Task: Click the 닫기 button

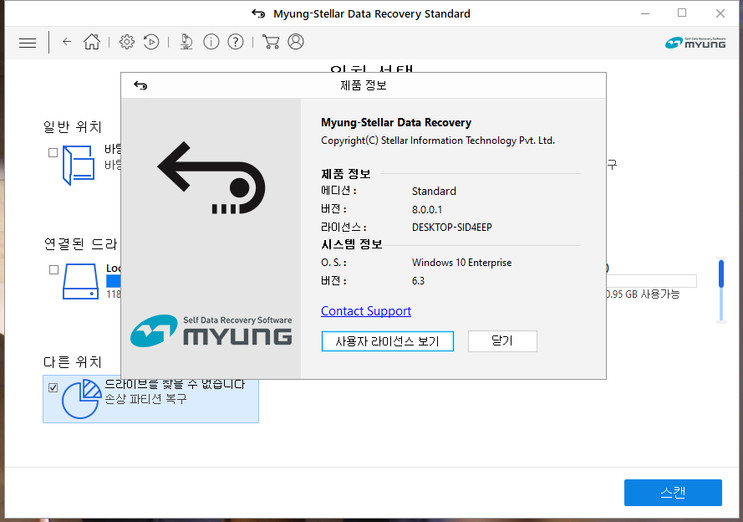Action: (x=502, y=341)
